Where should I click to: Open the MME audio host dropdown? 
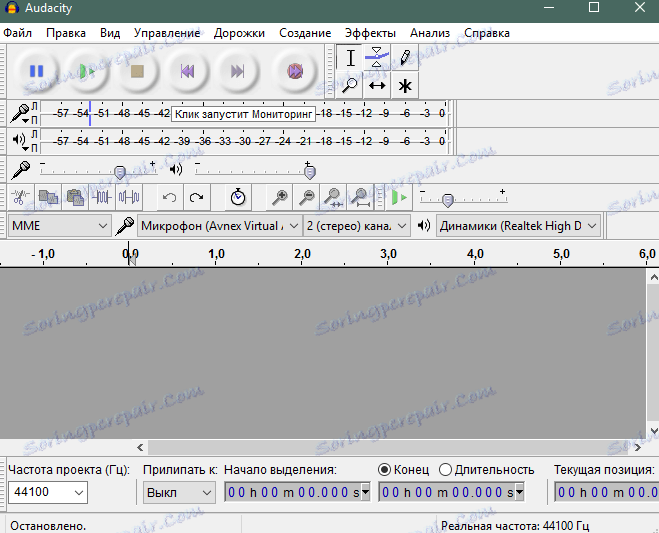click(59, 226)
